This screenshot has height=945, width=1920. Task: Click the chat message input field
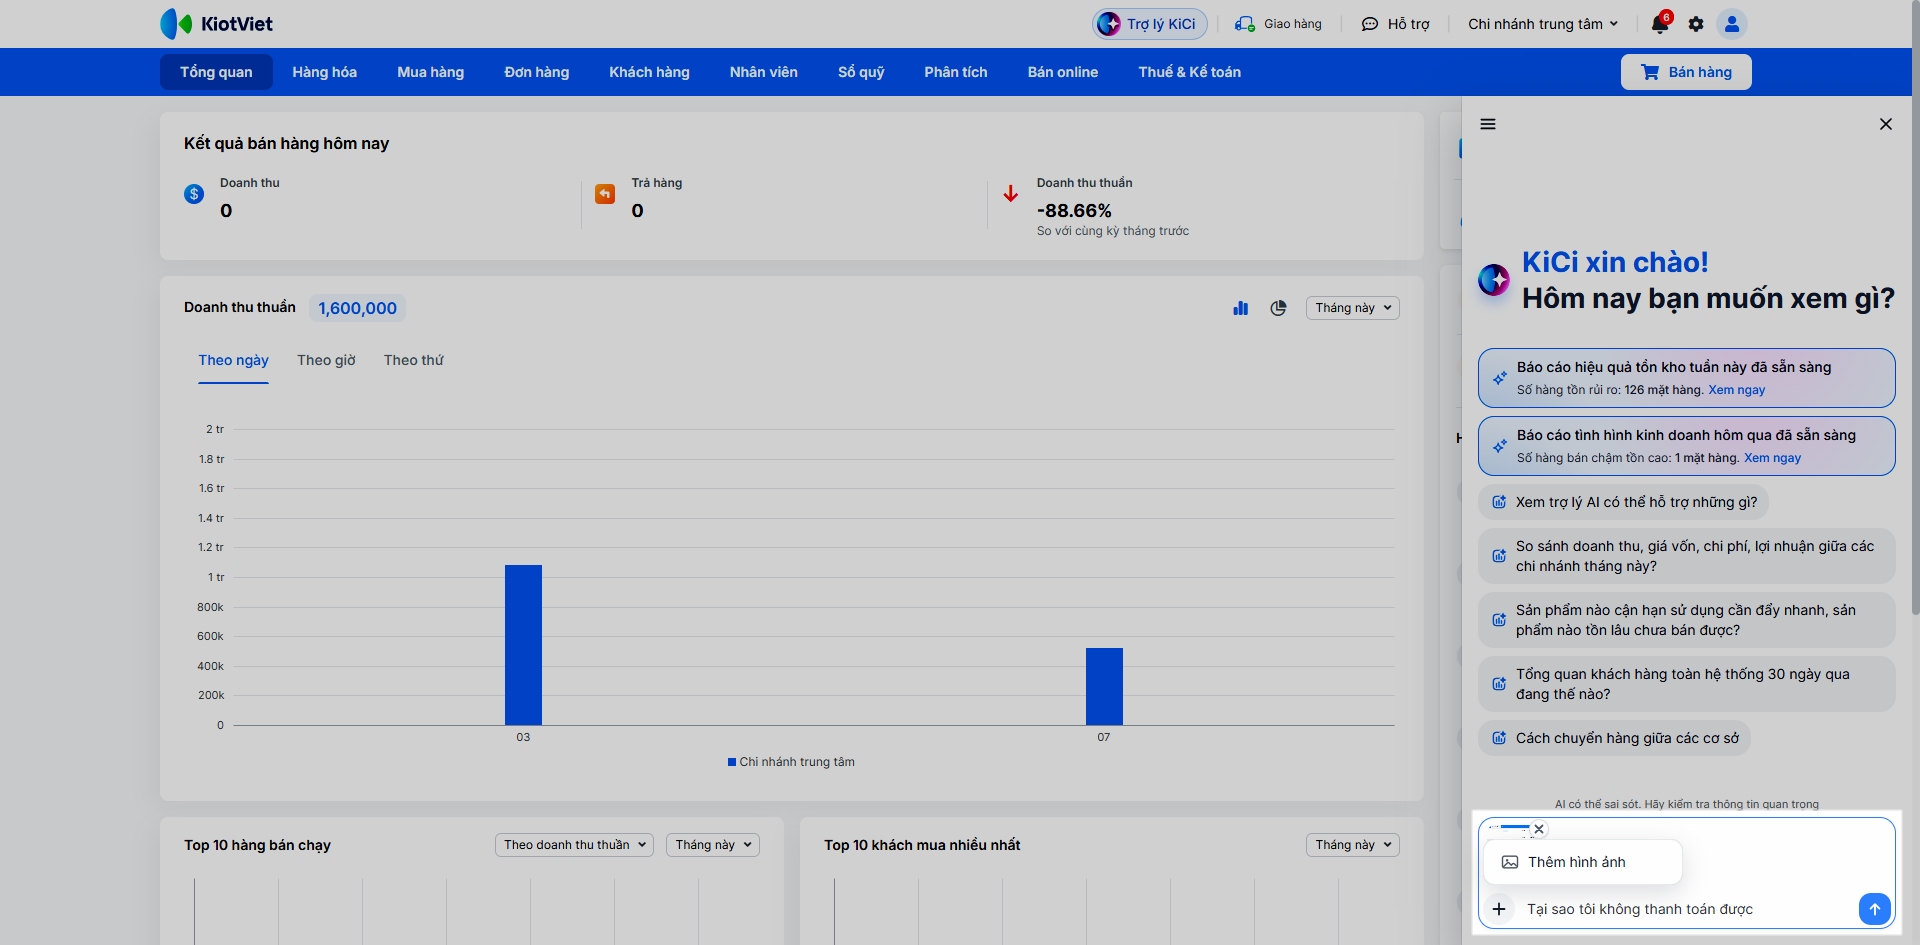tap(1685, 909)
